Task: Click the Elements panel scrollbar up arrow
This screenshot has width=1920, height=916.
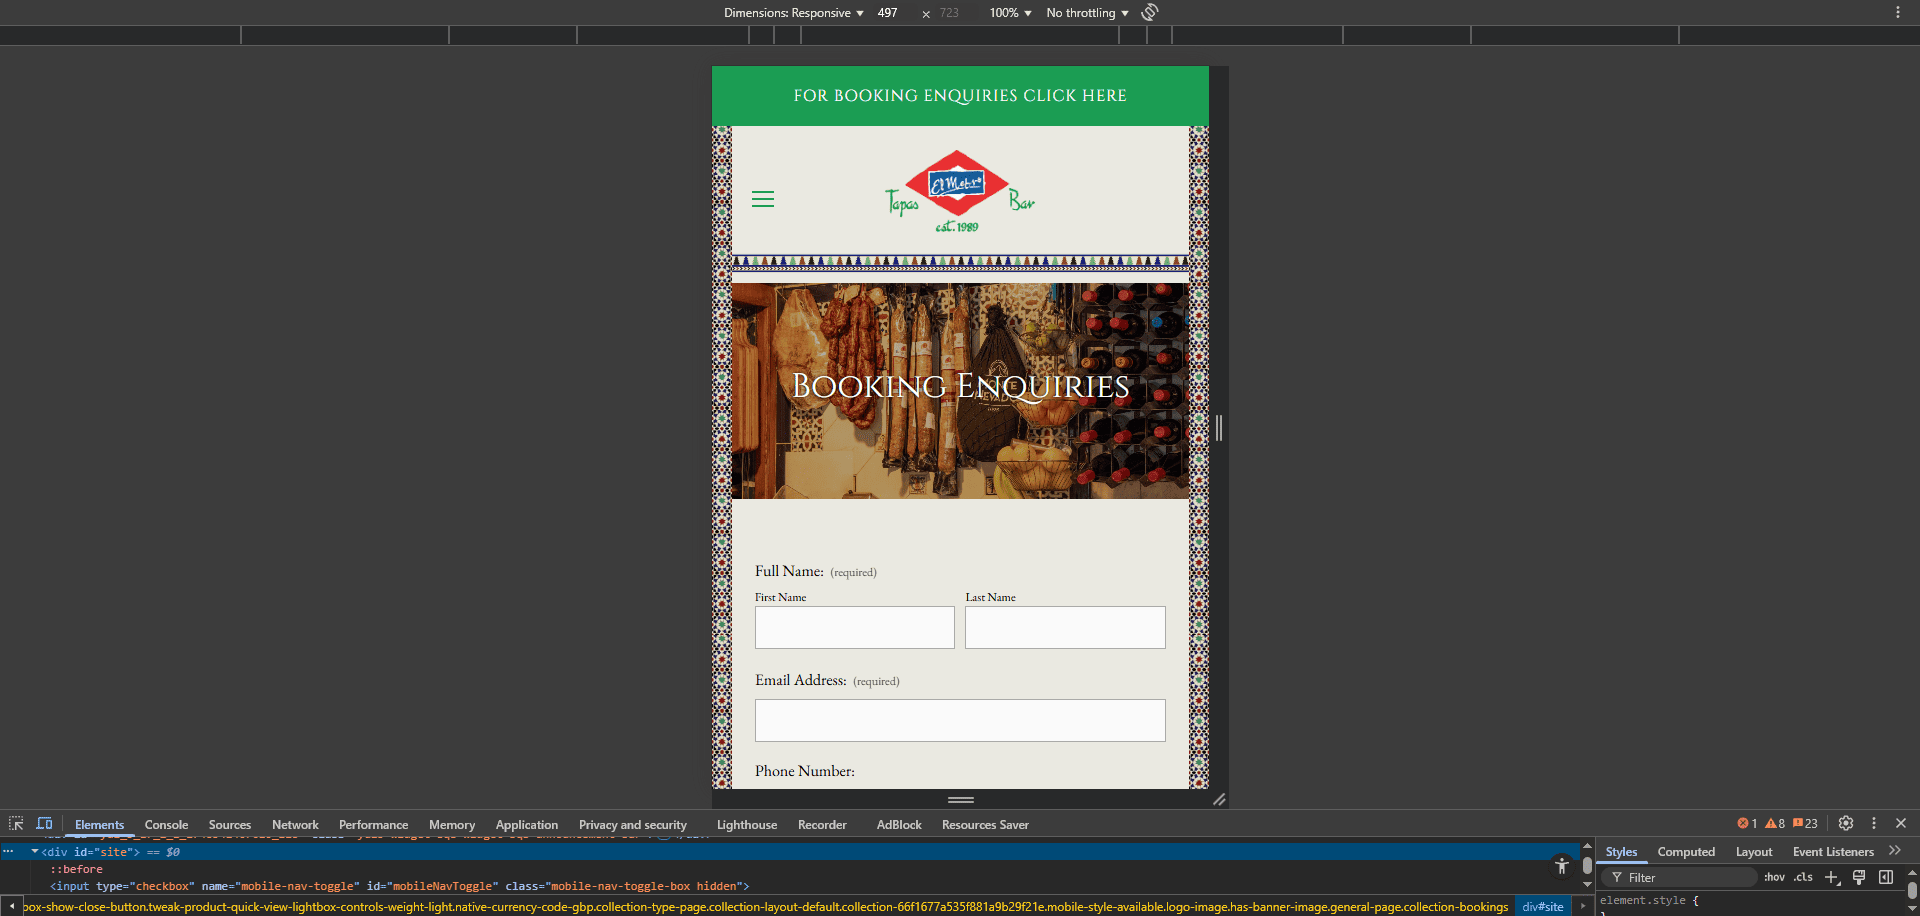Action: (x=1587, y=846)
